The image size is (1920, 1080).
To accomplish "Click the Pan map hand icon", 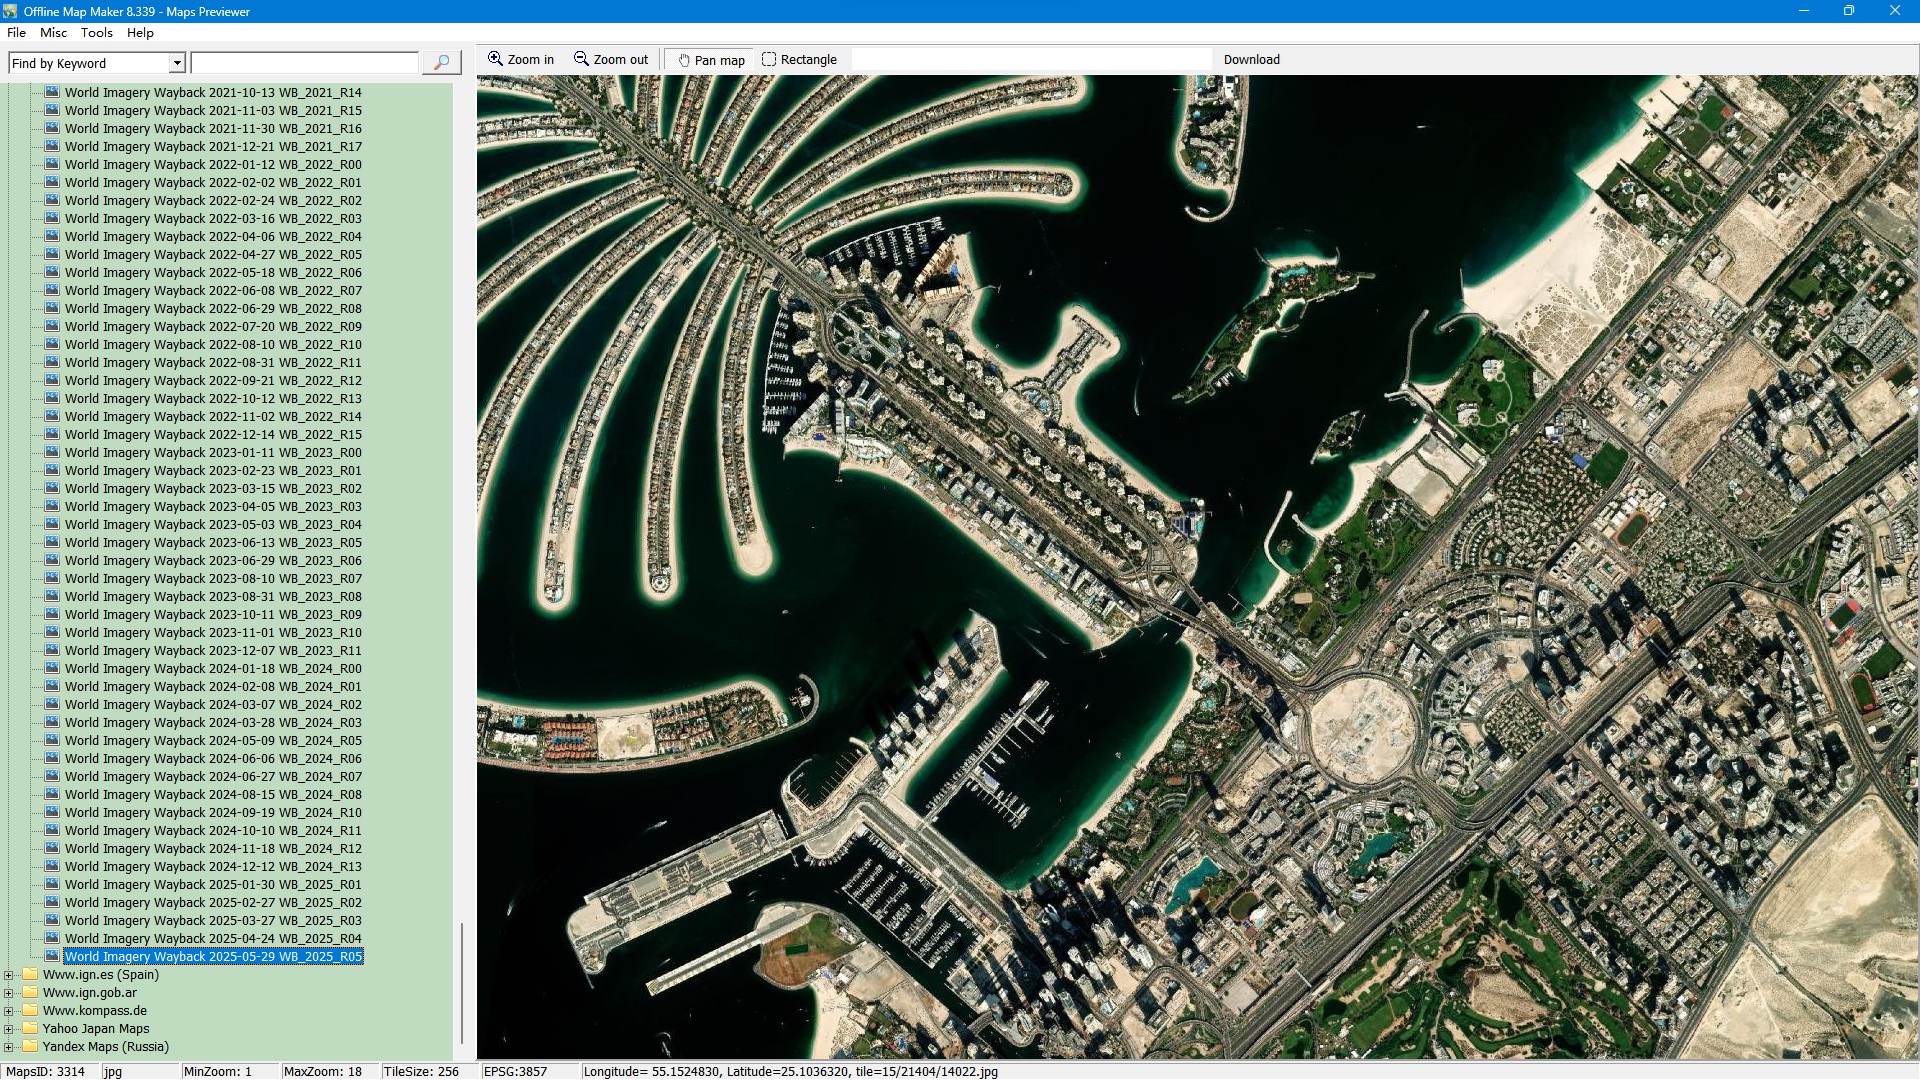I will [684, 60].
